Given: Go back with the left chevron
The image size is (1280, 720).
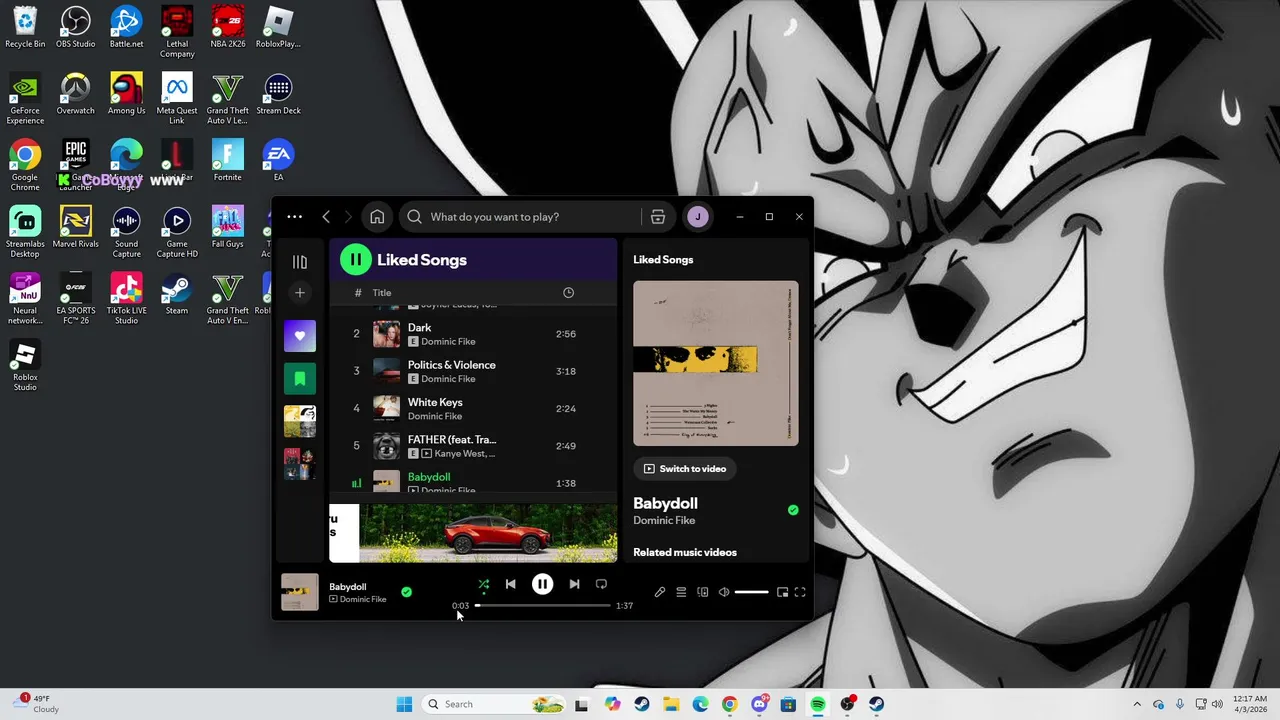Looking at the screenshot, I should click(x=326, y=217).
